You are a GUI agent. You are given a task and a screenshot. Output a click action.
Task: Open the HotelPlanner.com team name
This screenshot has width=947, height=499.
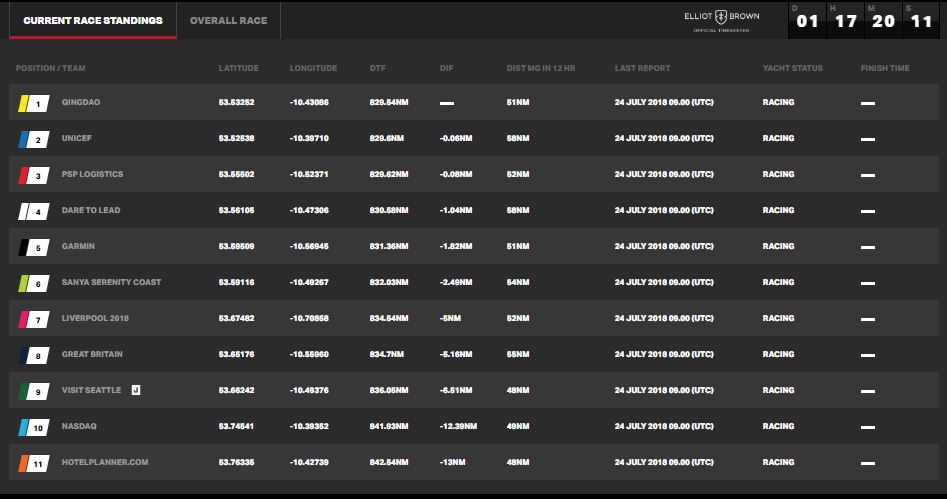[x=105, y=462]
